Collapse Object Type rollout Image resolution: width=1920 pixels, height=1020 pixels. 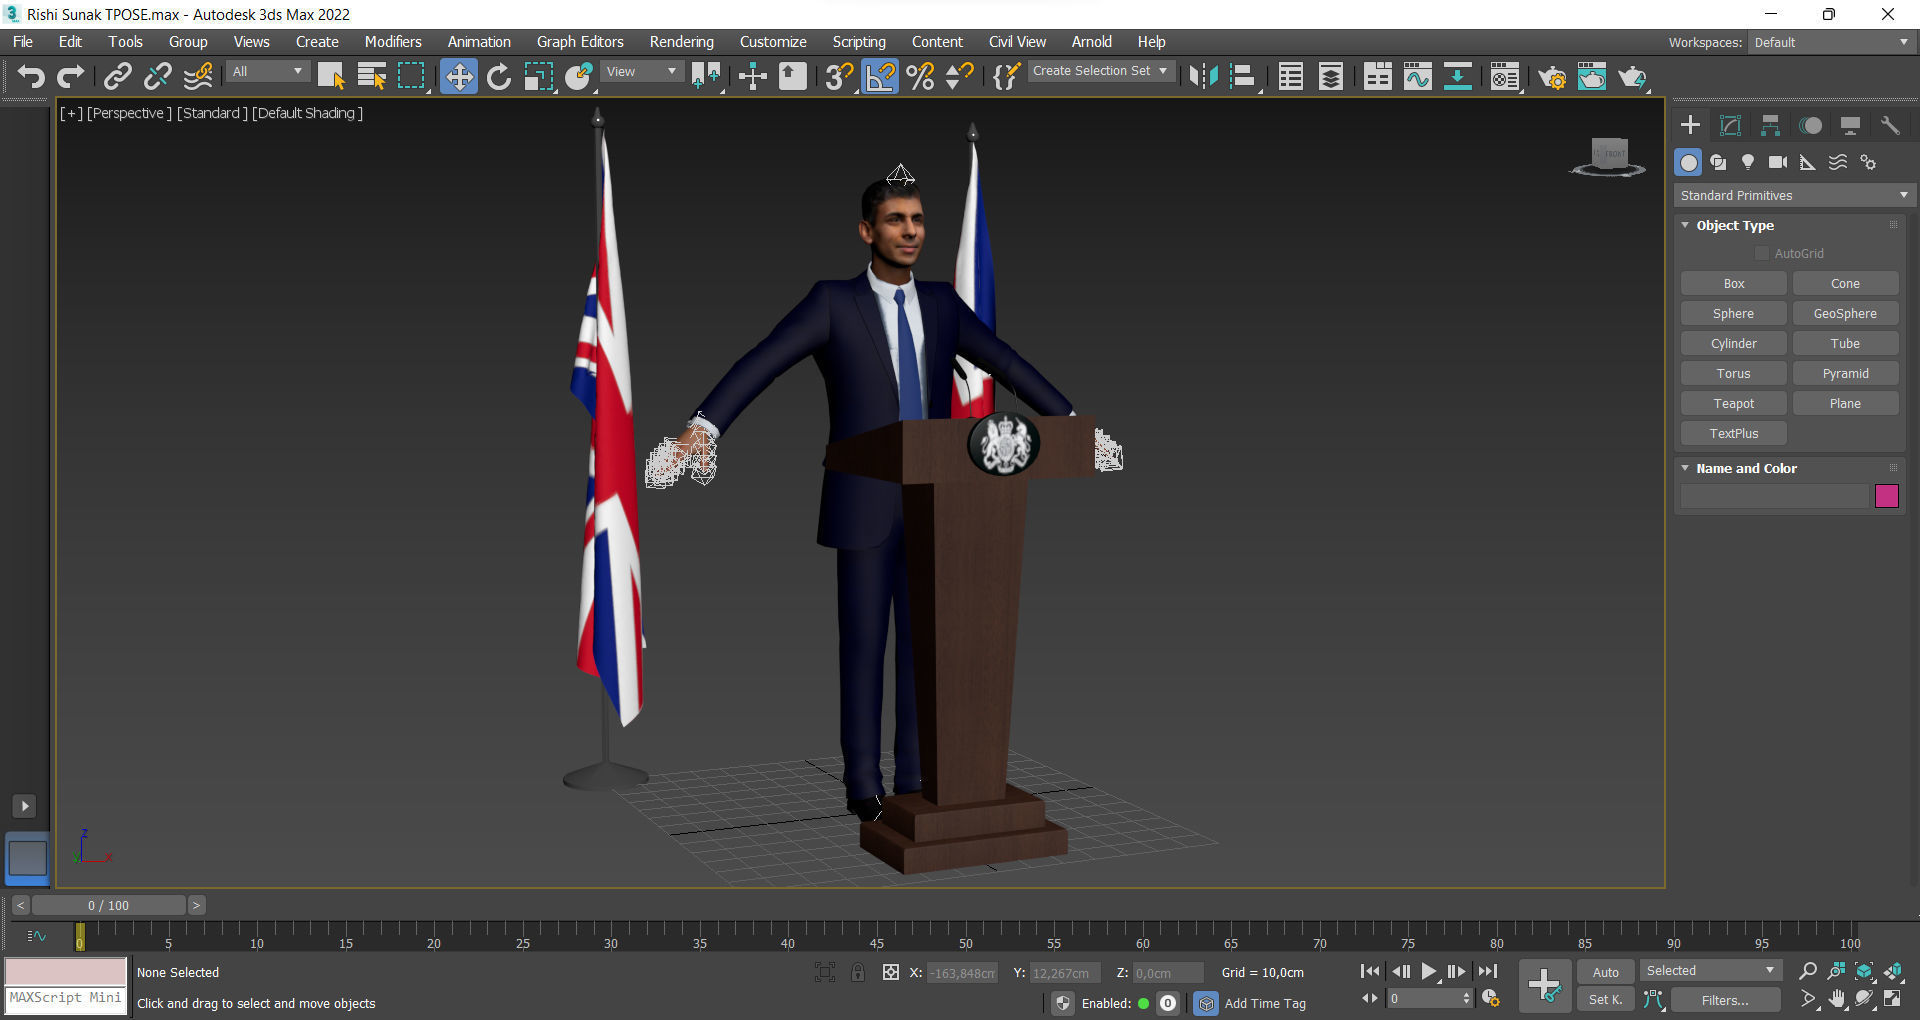tap(1735, 225)
